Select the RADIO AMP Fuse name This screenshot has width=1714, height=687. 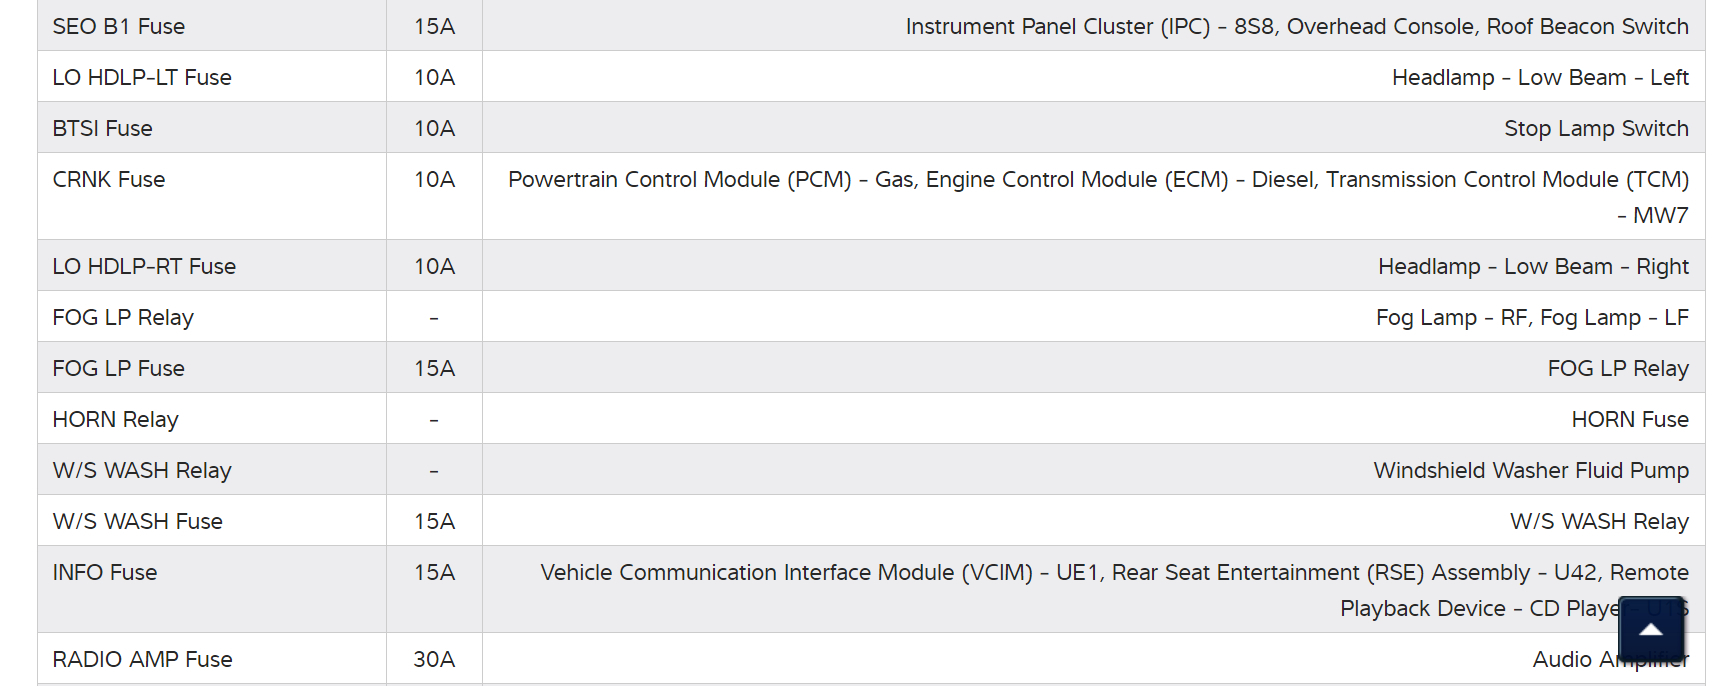(142, 660)
